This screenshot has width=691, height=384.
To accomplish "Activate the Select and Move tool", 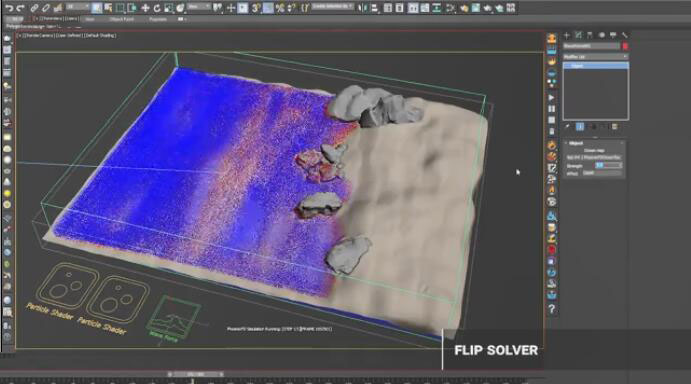I will pos(145,8).
